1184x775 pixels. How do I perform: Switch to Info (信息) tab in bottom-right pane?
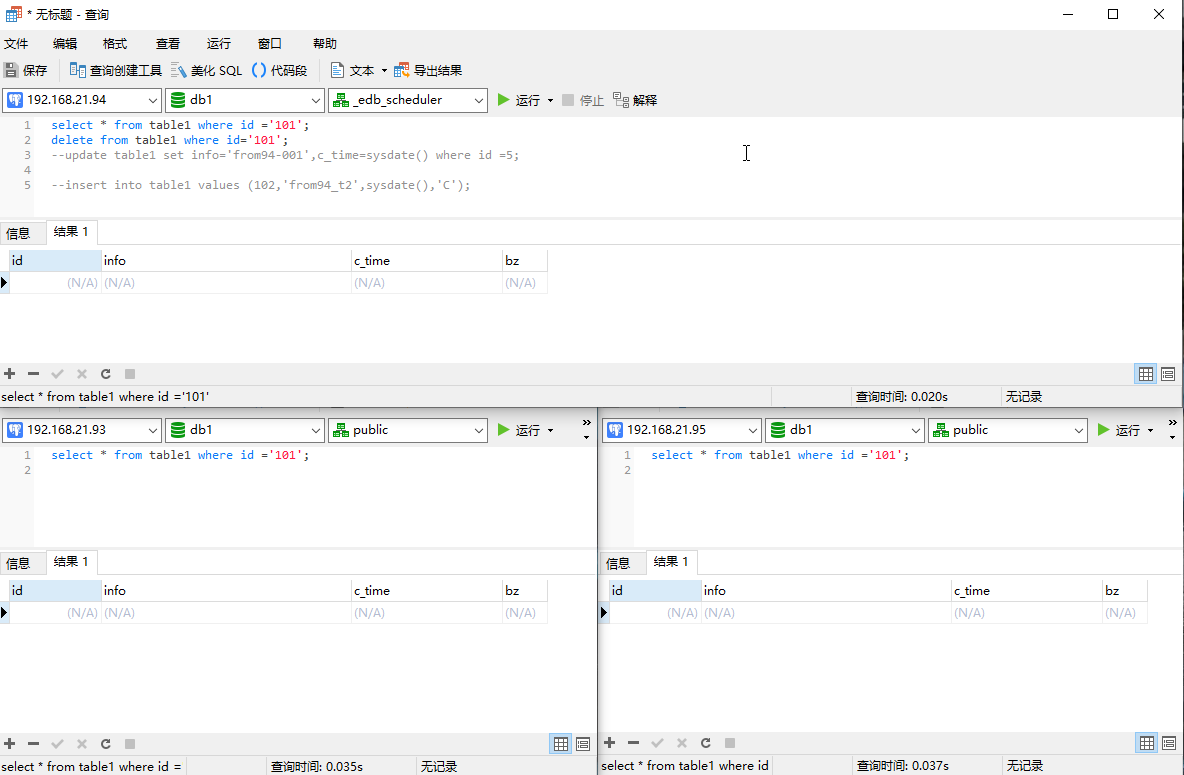pos(618,563)
